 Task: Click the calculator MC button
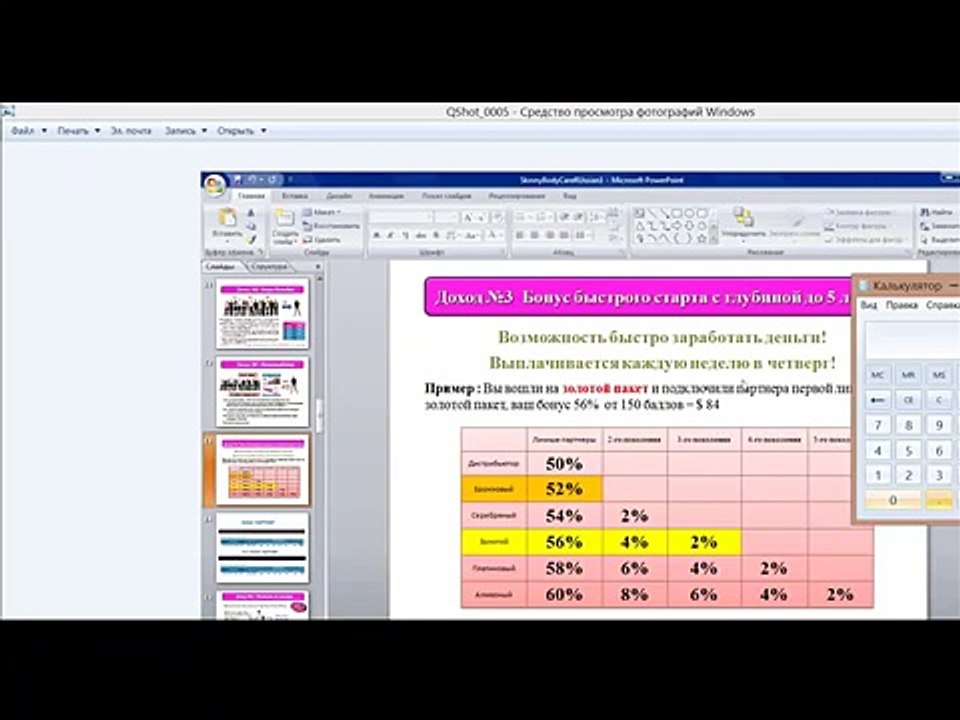878,375
